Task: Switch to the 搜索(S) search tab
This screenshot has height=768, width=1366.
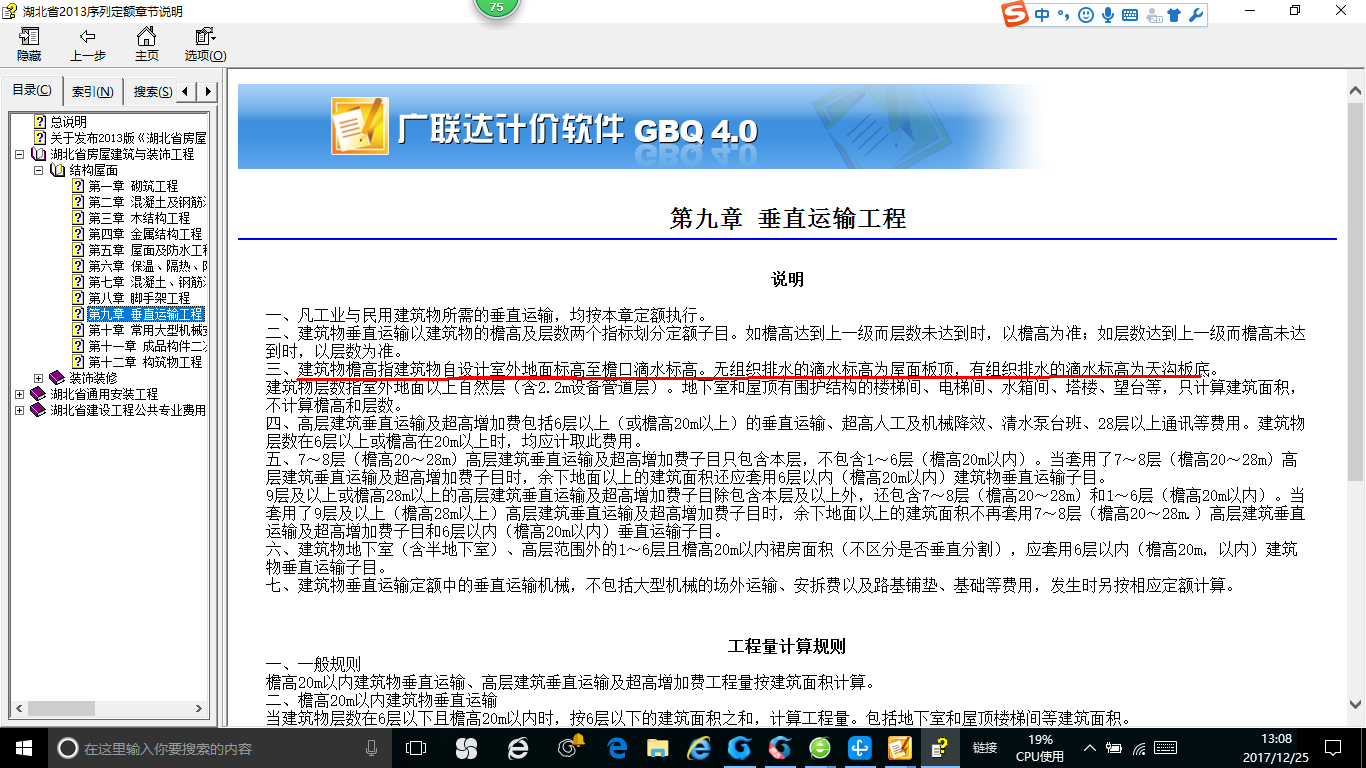Action: tap(152, 92)
